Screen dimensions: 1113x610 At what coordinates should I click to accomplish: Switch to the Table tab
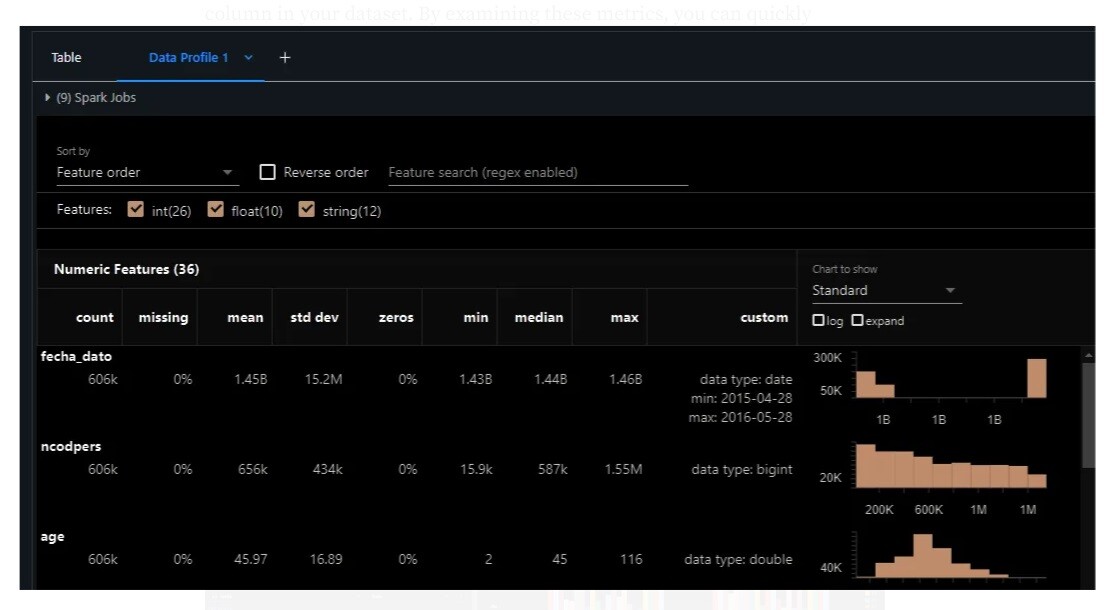tap(66, 57)
